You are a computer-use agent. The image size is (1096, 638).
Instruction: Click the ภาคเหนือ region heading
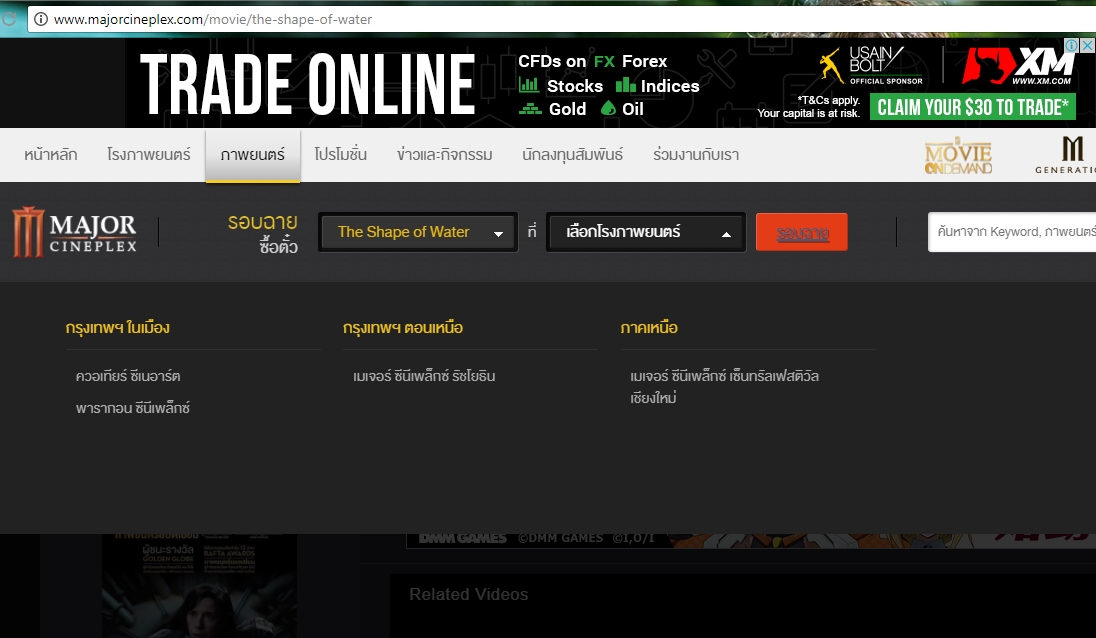pos(649,328)
